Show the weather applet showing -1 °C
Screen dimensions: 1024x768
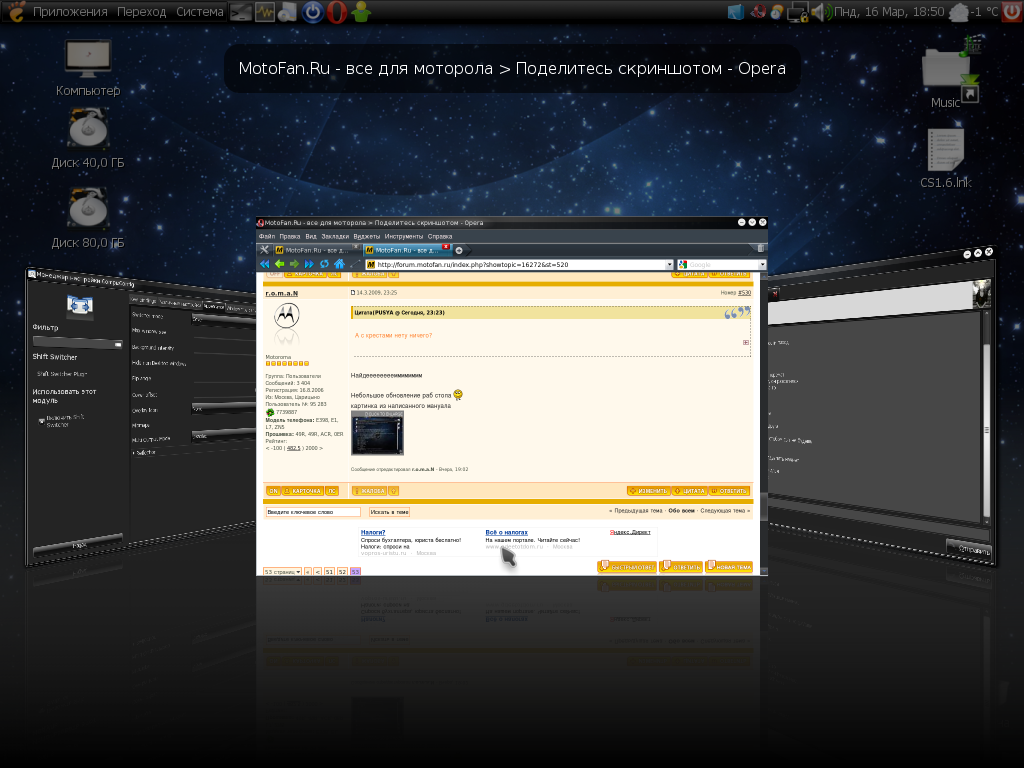975,12
